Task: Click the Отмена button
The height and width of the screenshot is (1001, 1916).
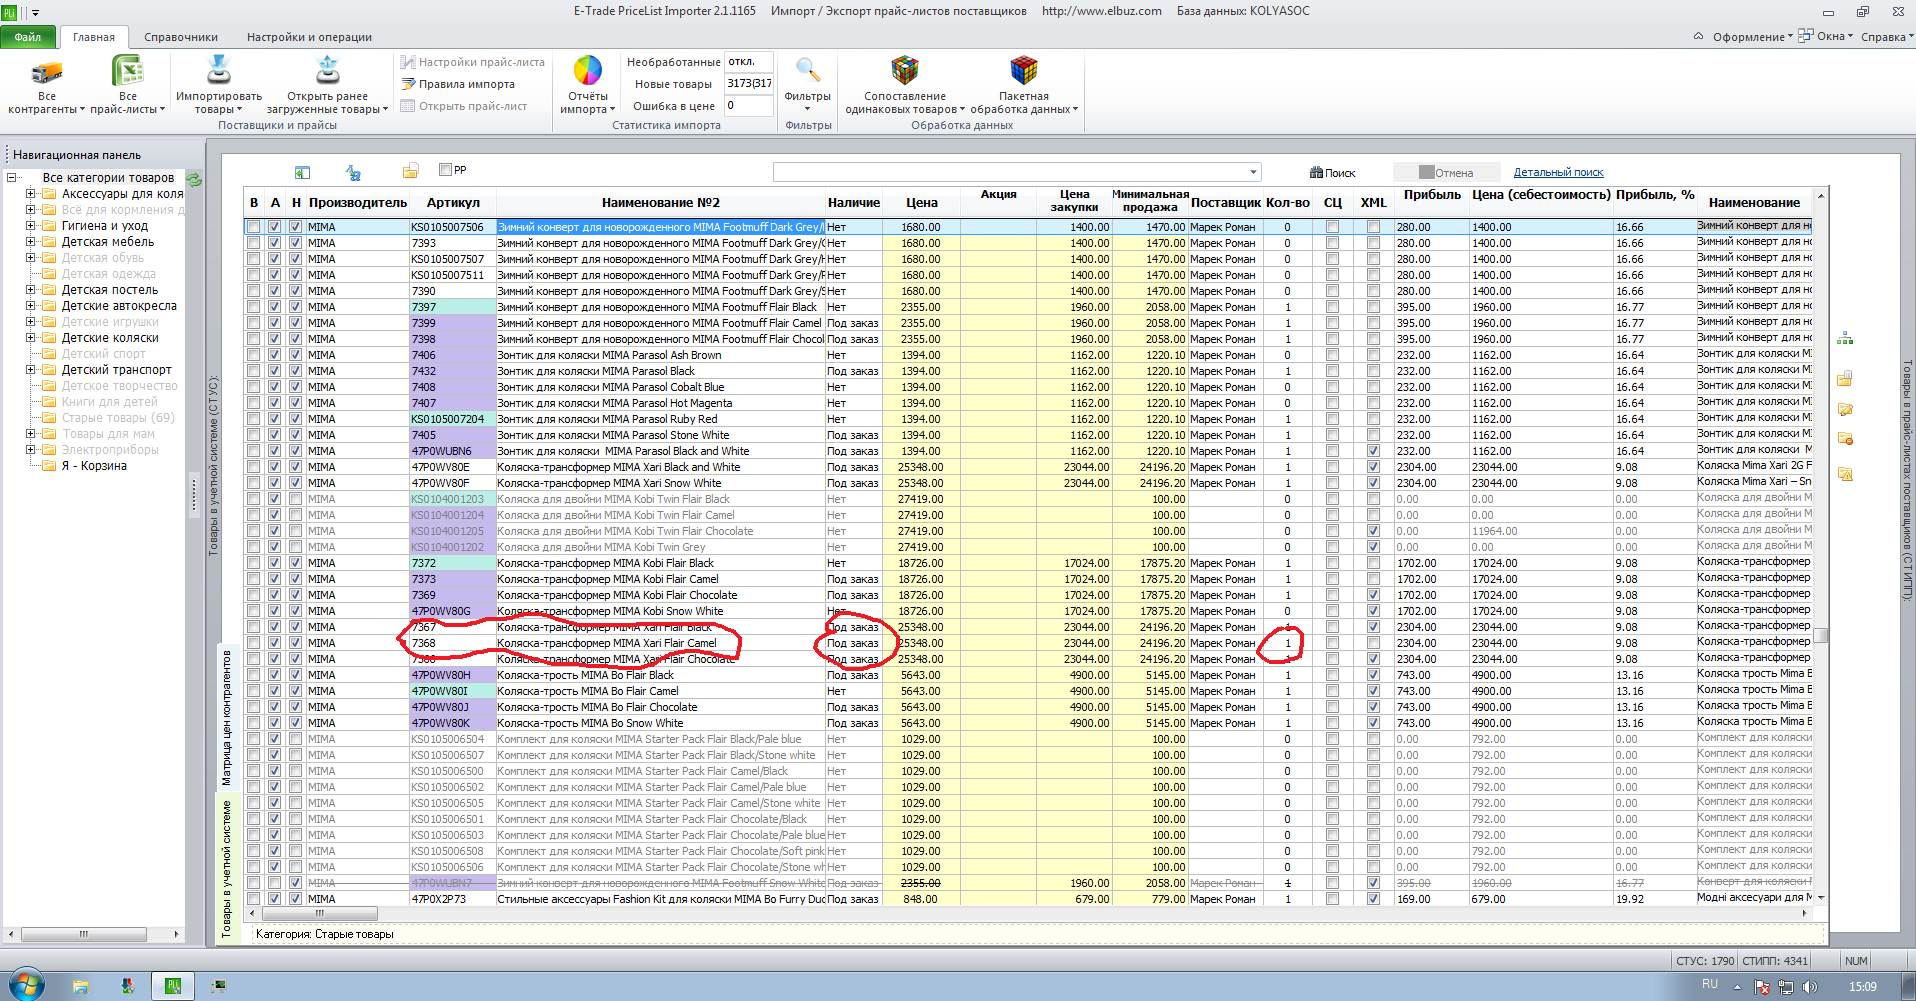Action: 1446,172
